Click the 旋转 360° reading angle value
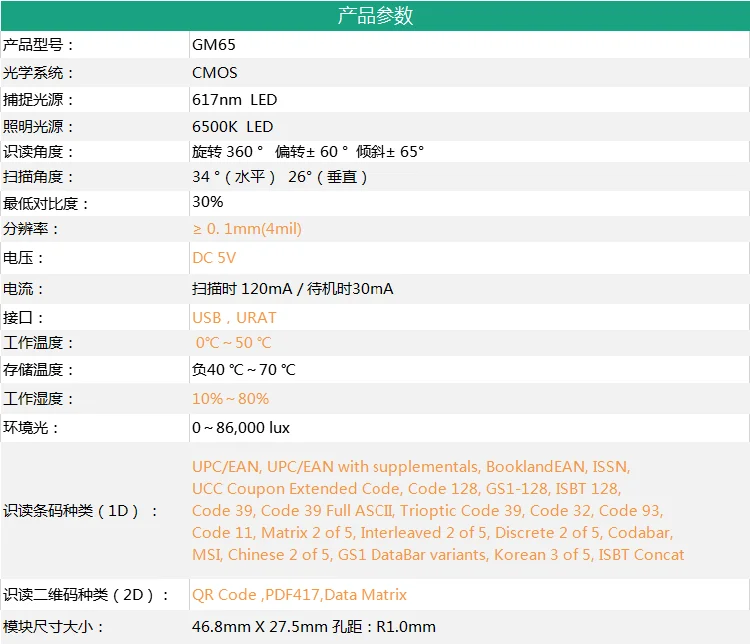 tap(308, 152)
